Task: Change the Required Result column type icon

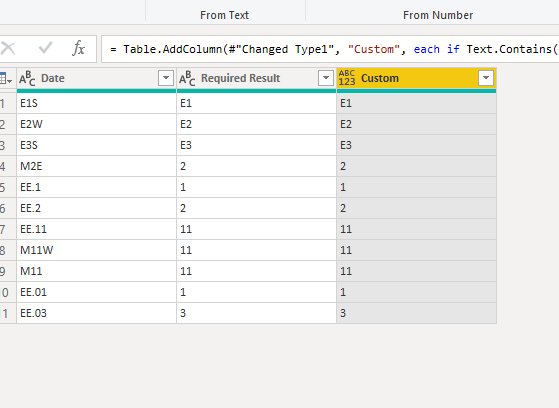Action: [x=187, y=78]
